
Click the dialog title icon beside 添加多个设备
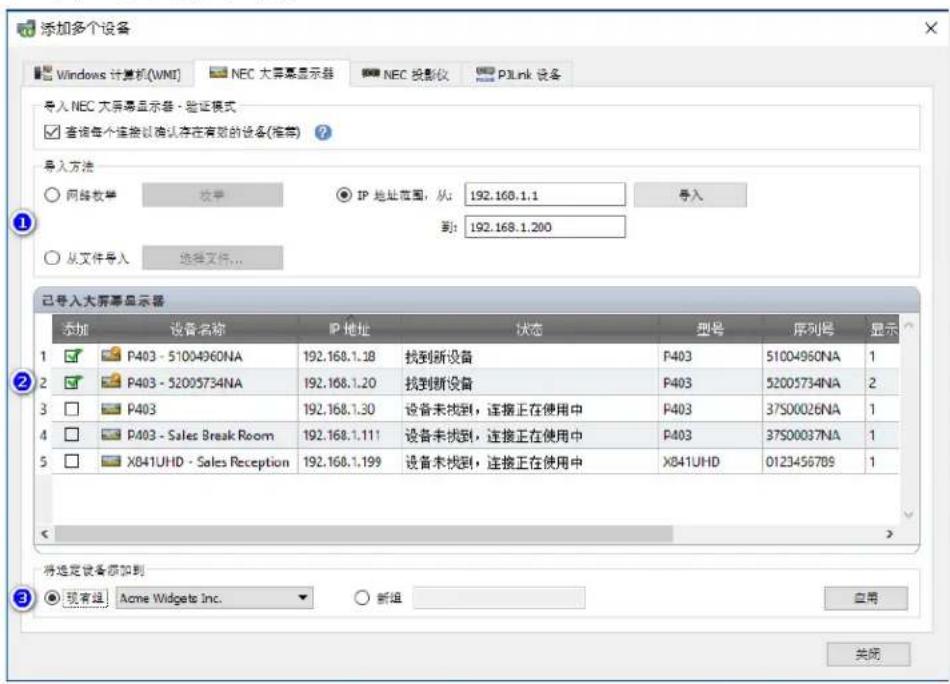26,28
